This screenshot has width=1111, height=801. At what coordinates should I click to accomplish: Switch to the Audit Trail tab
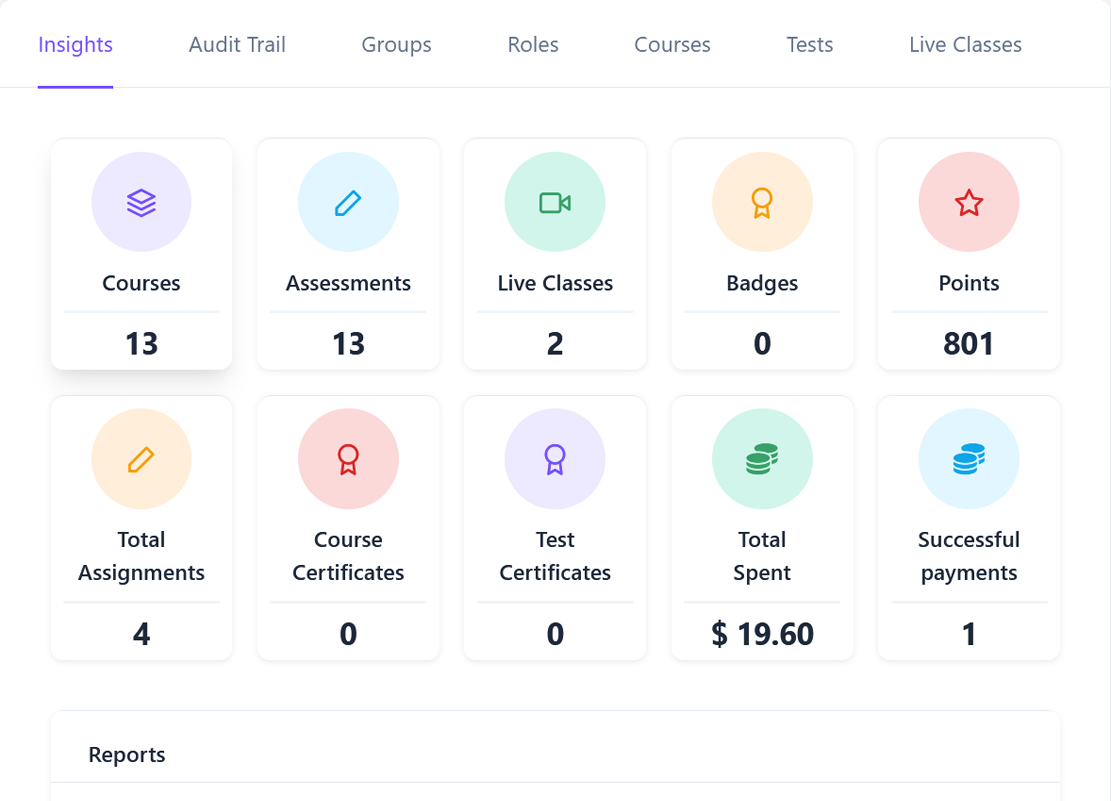237,45
